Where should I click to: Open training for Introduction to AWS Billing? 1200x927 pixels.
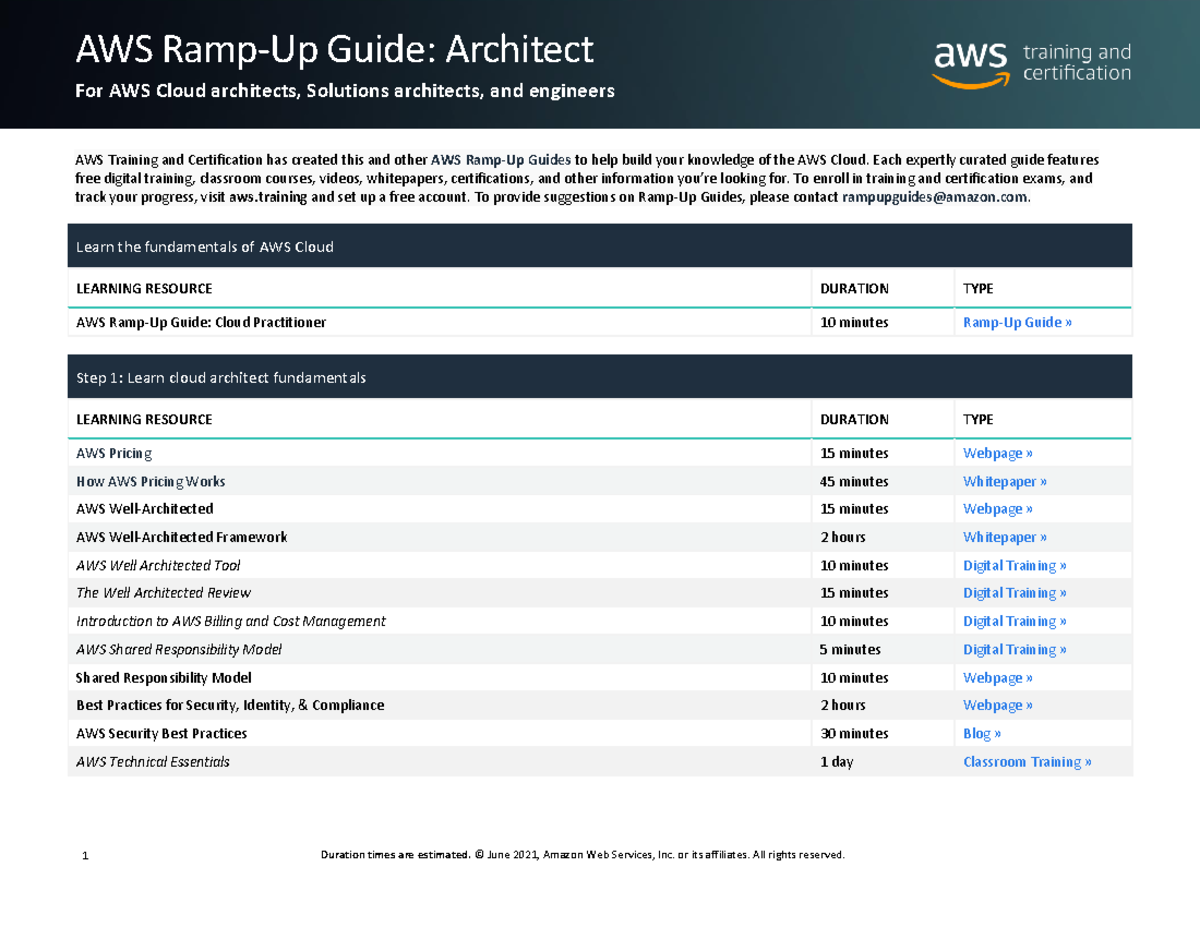(x=1014, y=621)
